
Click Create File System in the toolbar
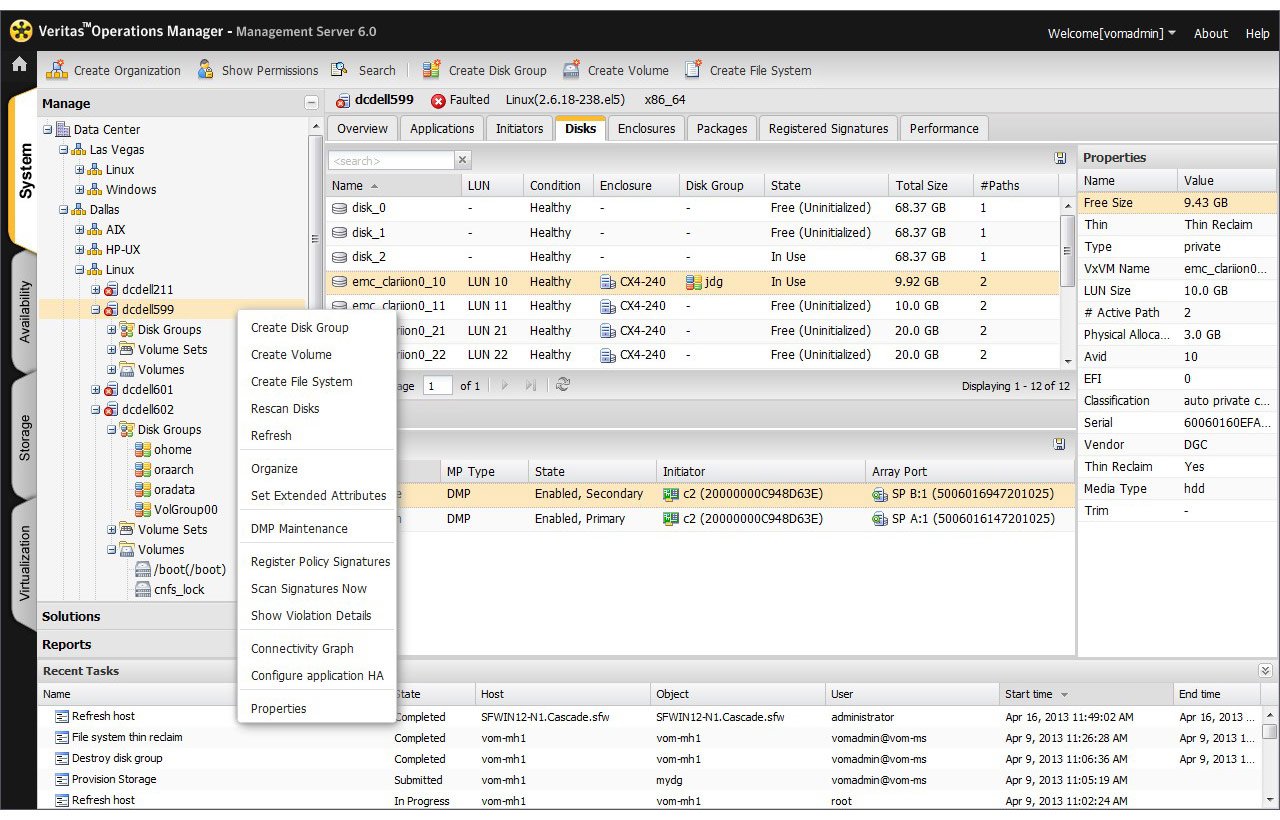coord(748,70)
